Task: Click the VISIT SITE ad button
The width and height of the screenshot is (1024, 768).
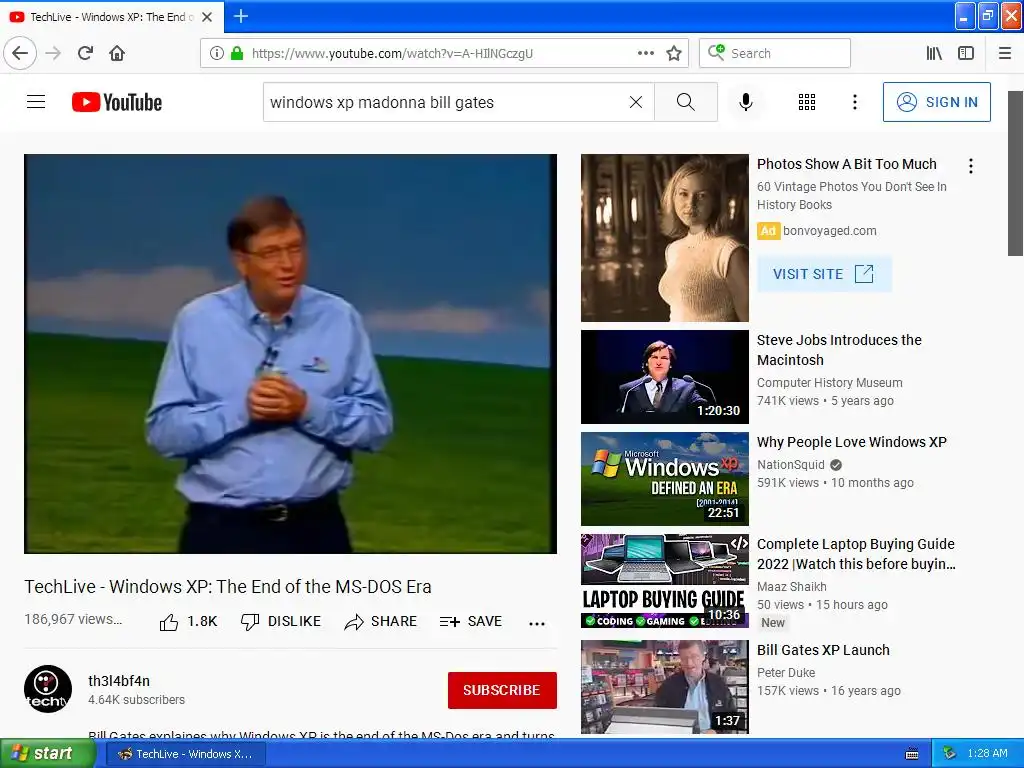Action: tap(824, 274)
